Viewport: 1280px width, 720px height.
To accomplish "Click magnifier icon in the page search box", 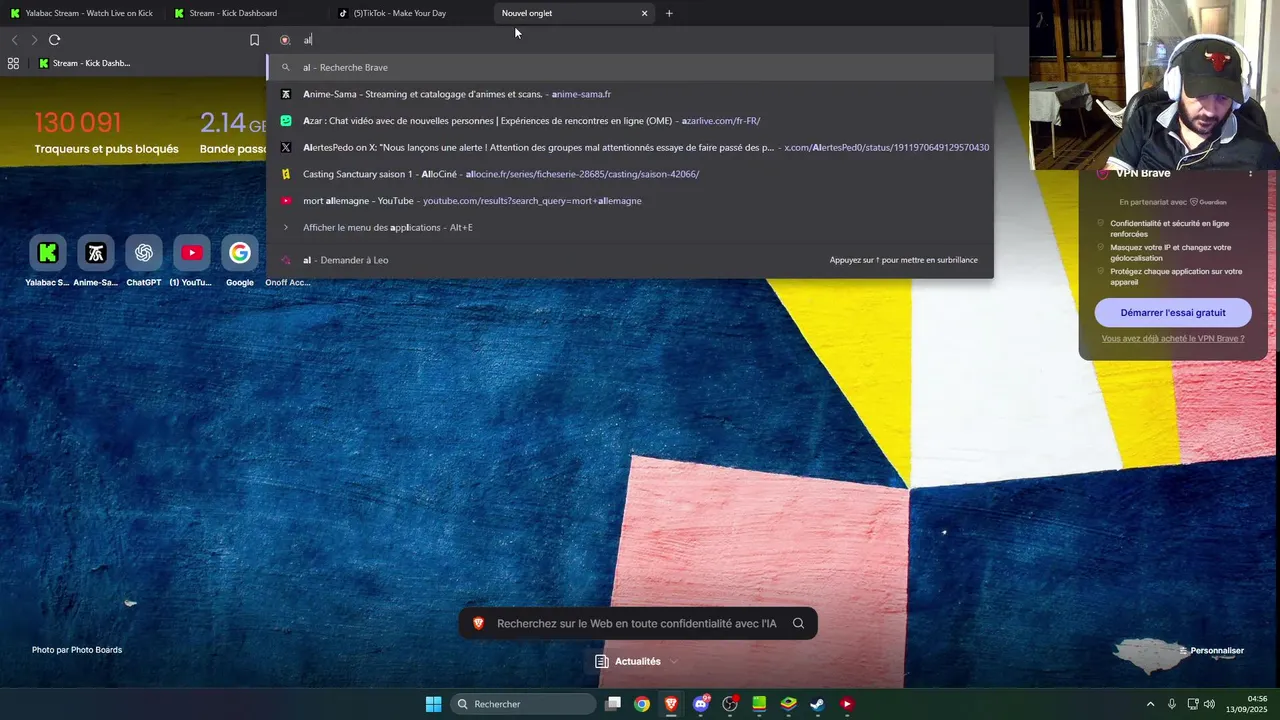I will (798, 623).
